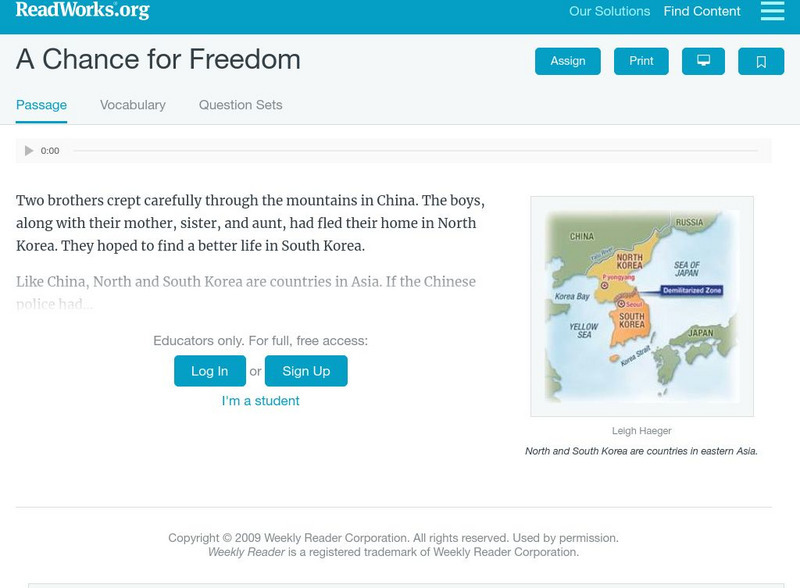Viewport: 800px width, 588px height.
Task: Open the Our Solutions menu
Action: tap(608, 11)
